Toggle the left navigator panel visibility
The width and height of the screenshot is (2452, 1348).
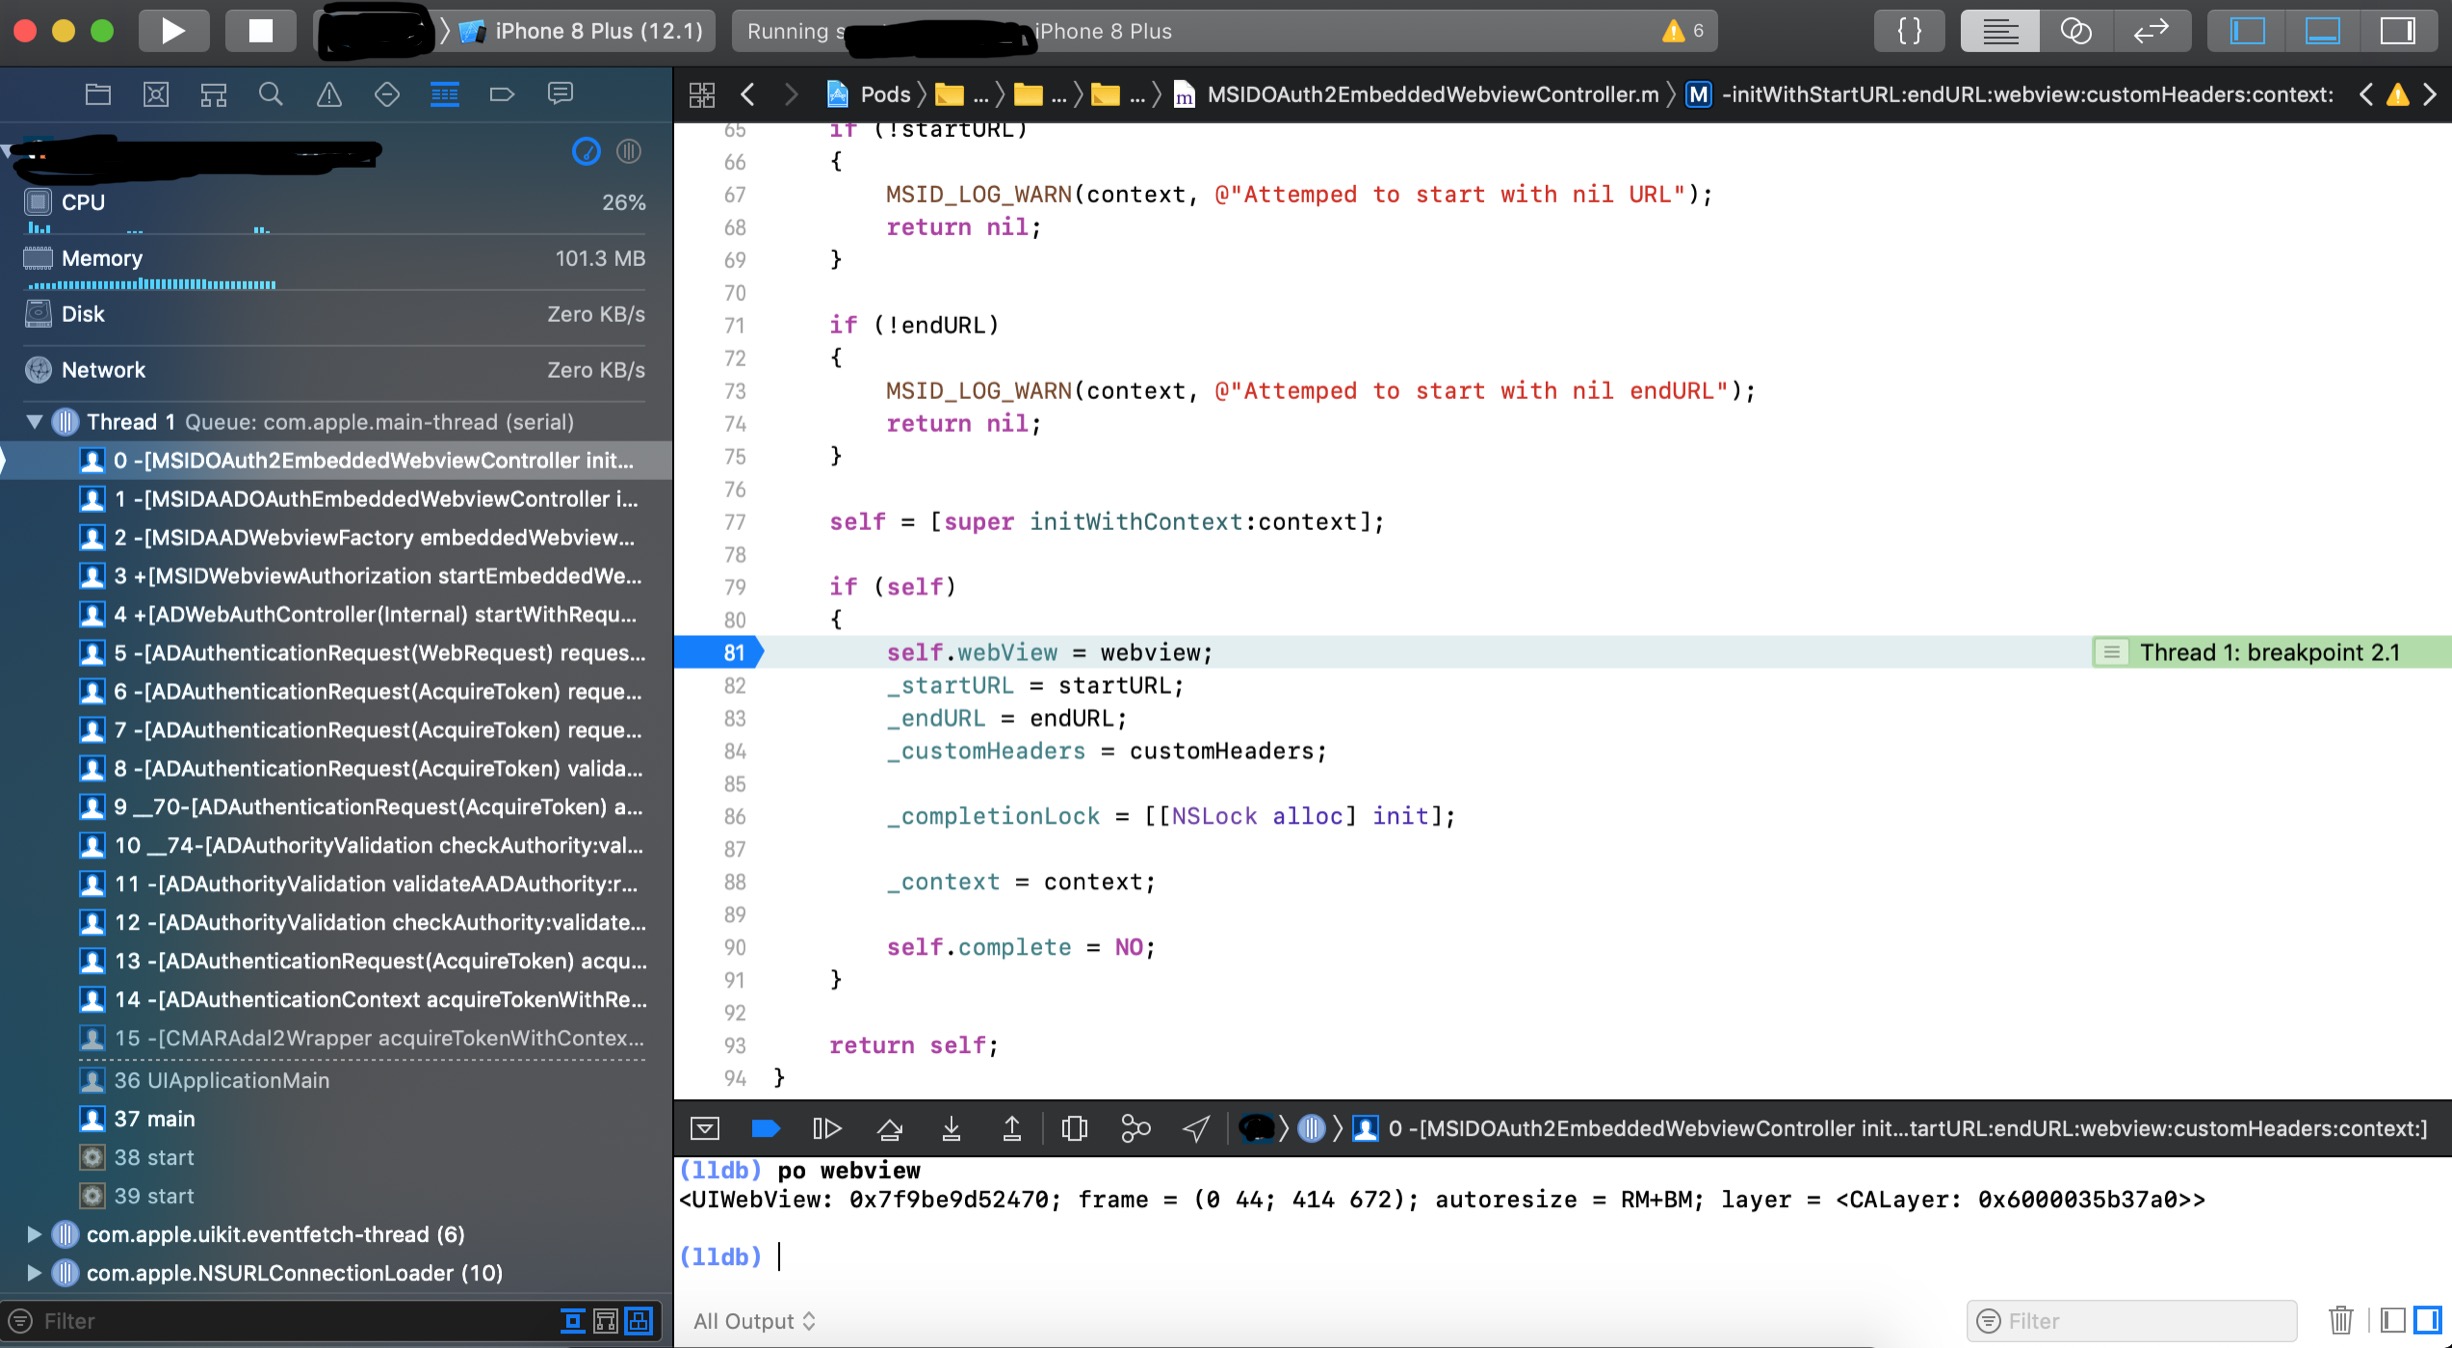2247,30
